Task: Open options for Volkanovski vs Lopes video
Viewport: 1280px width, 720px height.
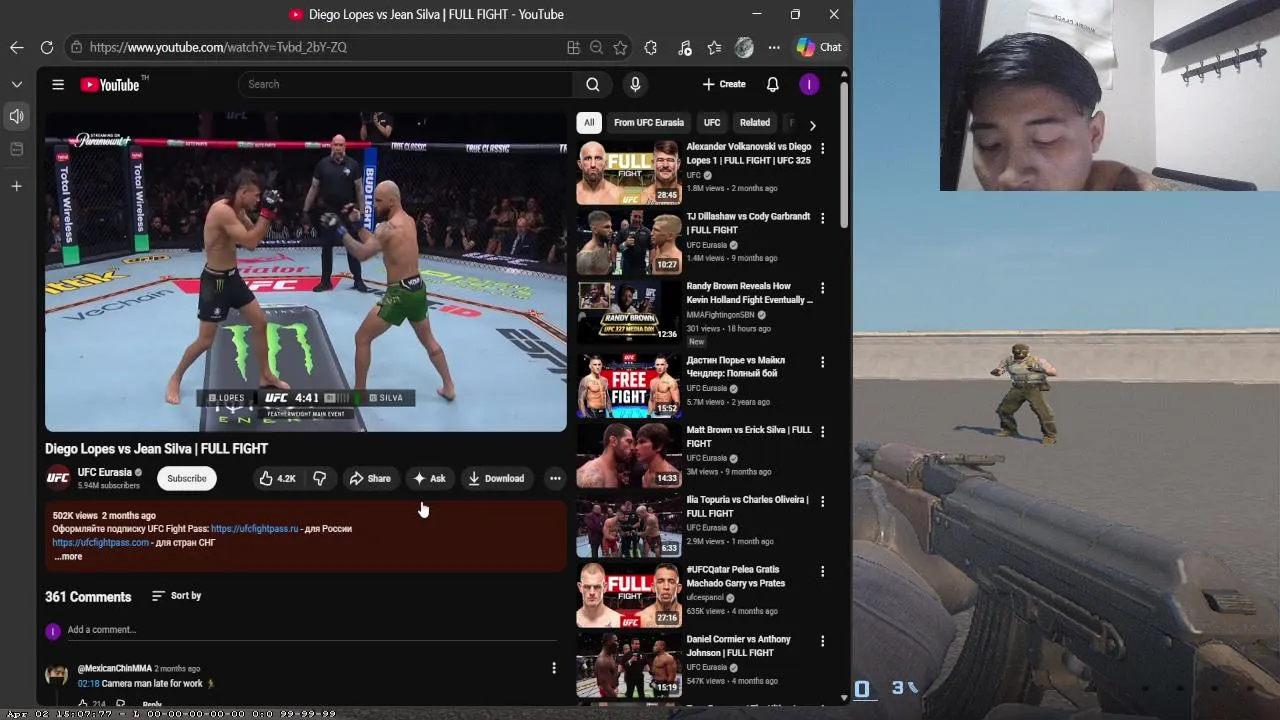Action: pos(823,148)
